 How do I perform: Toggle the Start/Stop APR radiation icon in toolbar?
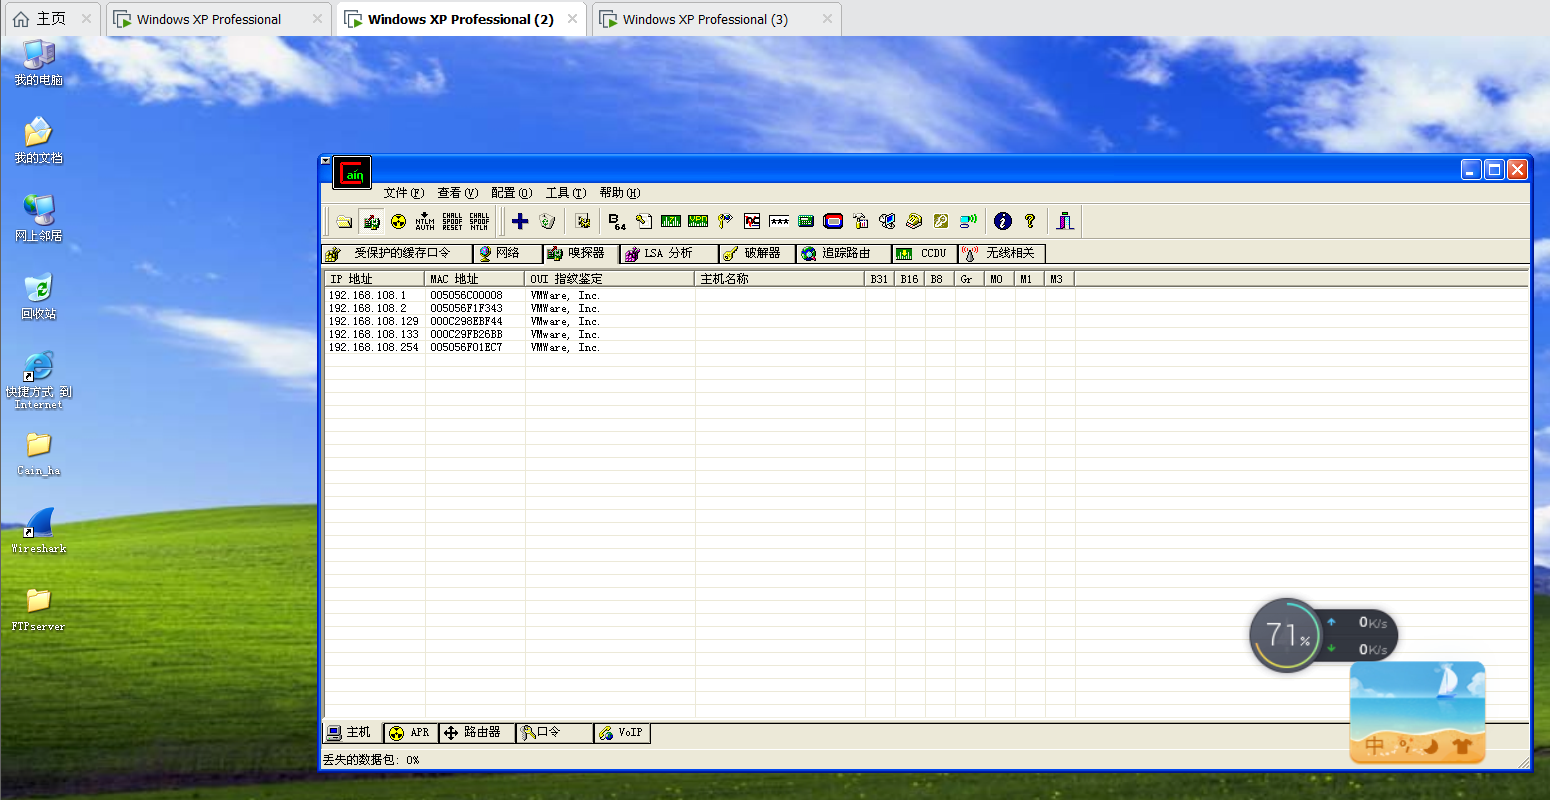(x=398, y=221)
